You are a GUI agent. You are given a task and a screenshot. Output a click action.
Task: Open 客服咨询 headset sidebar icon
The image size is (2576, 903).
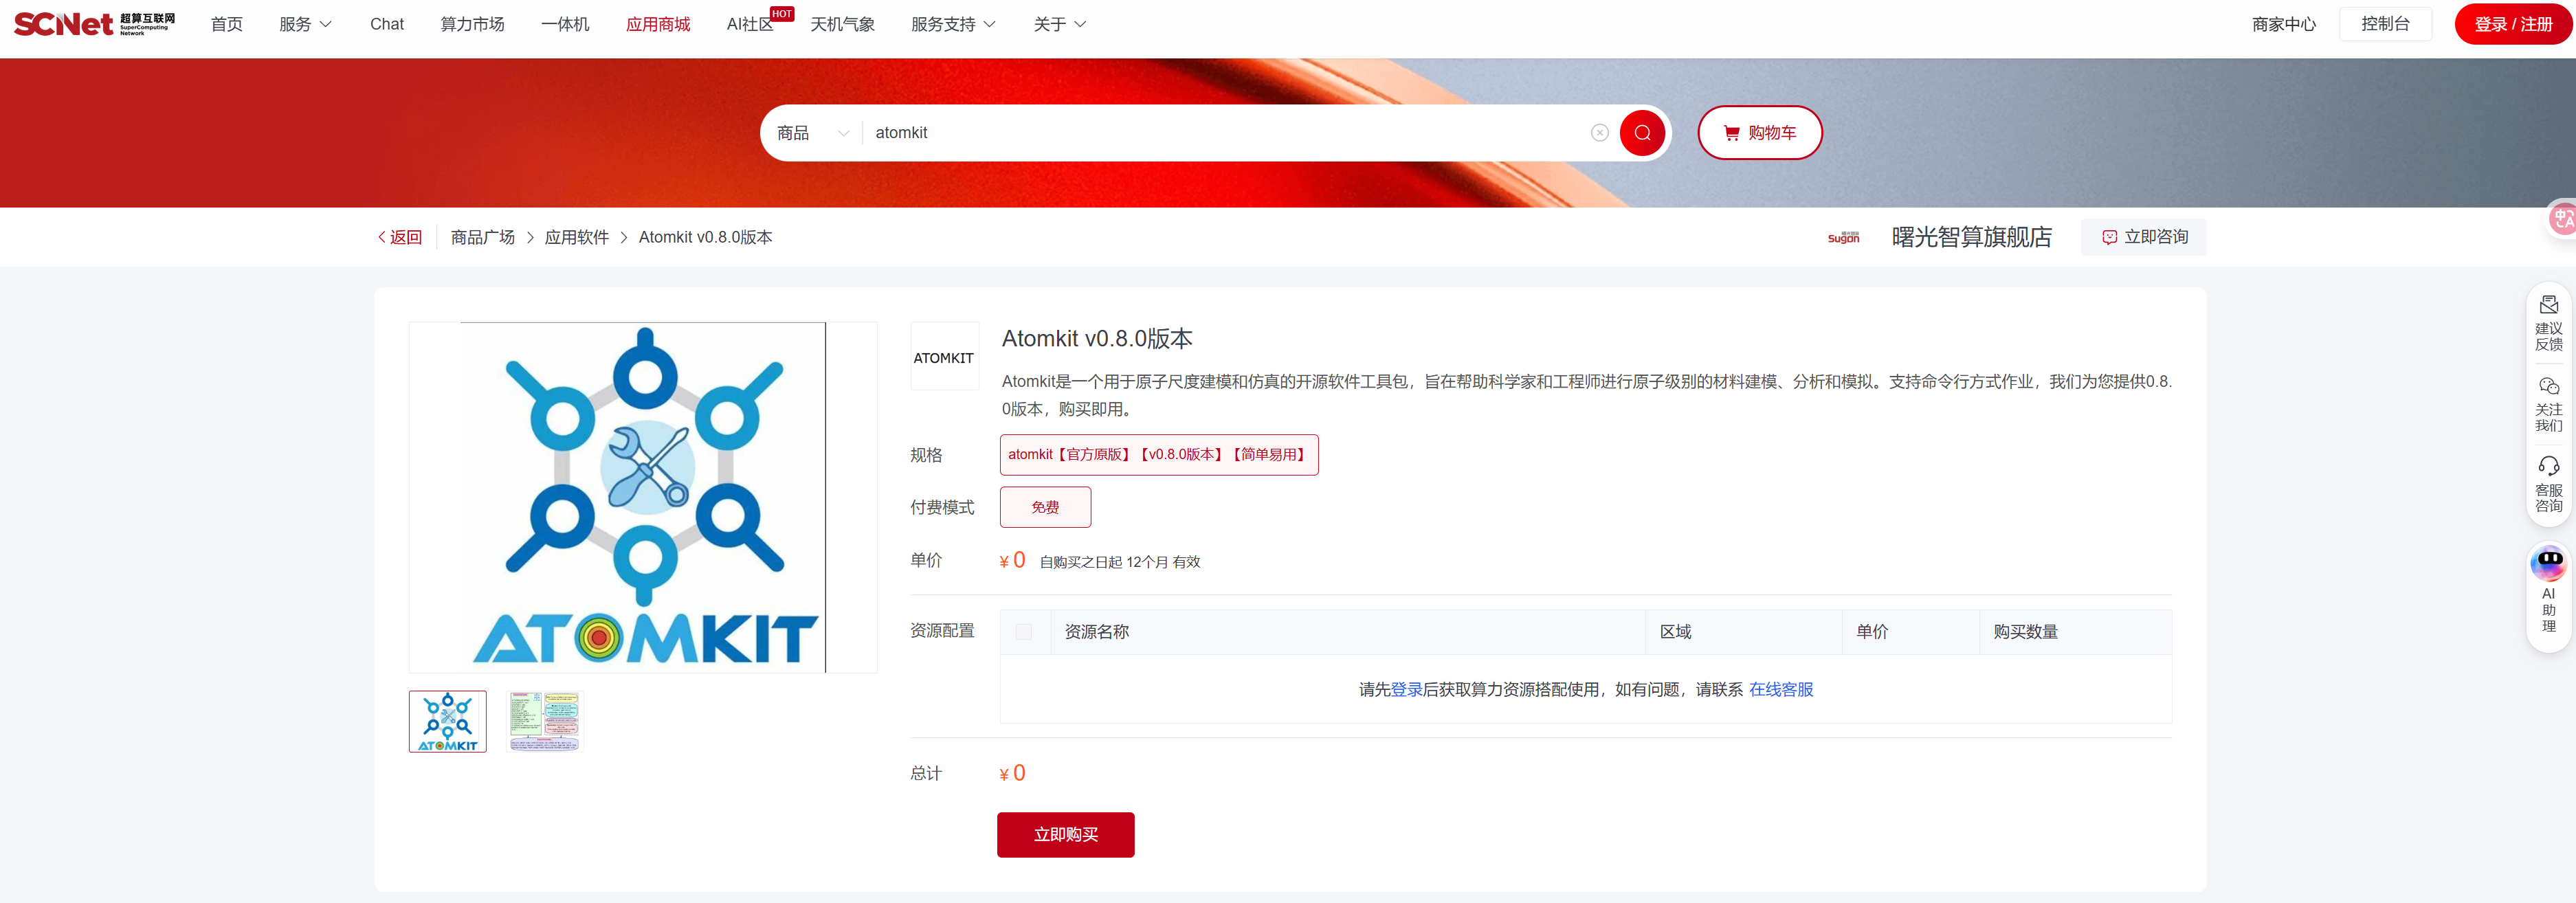(2548, 484)
